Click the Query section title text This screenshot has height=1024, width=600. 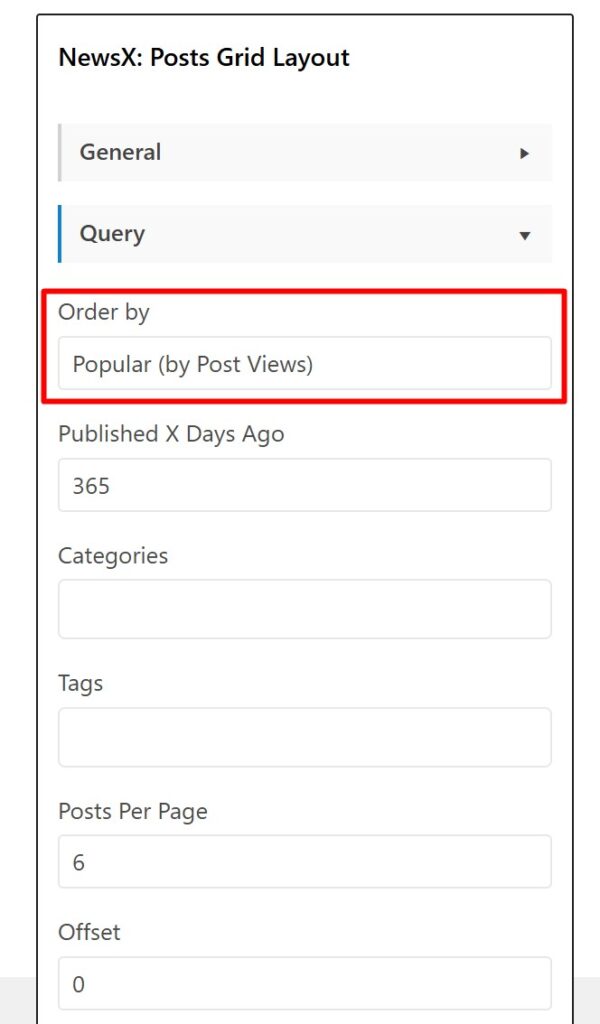tap(112, 234)
